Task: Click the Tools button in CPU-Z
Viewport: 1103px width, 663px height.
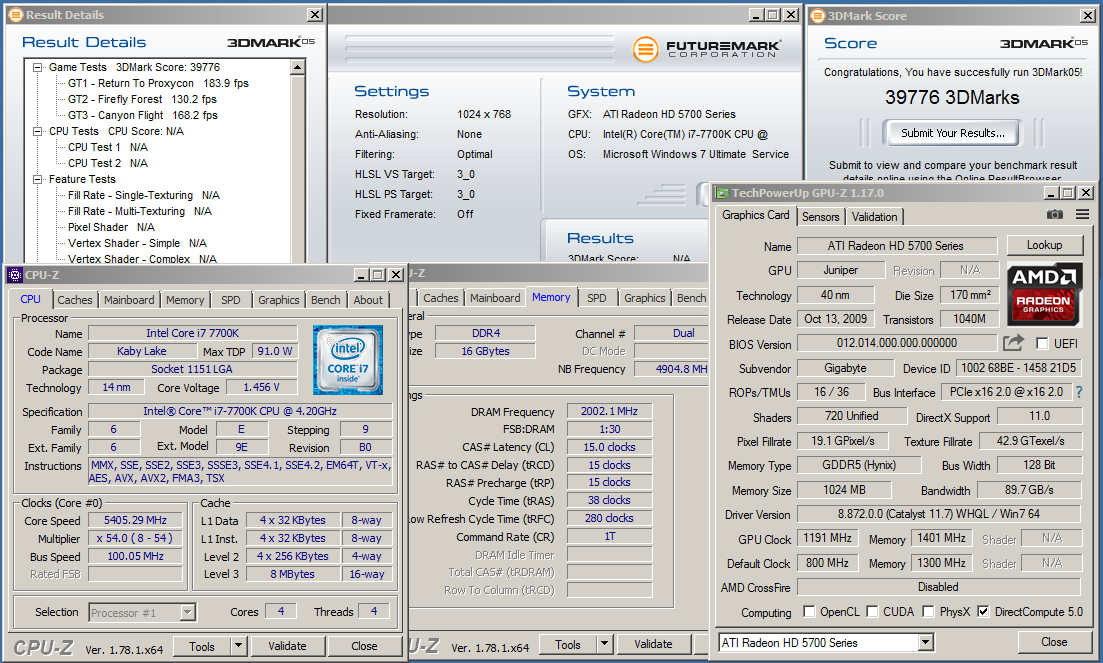Action: [202, 645]
